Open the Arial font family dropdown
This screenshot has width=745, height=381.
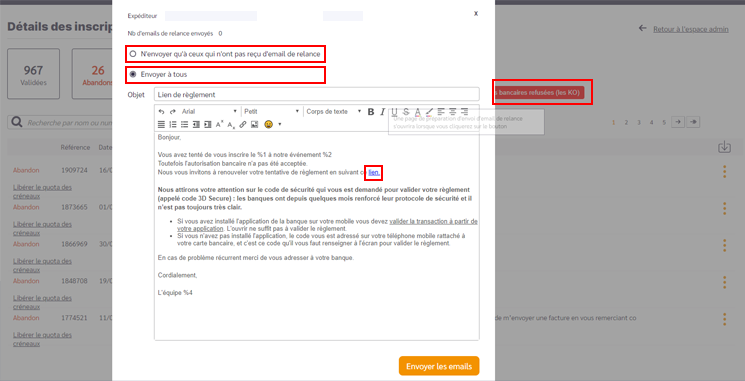pyautogui.click(x=210, y=112)
